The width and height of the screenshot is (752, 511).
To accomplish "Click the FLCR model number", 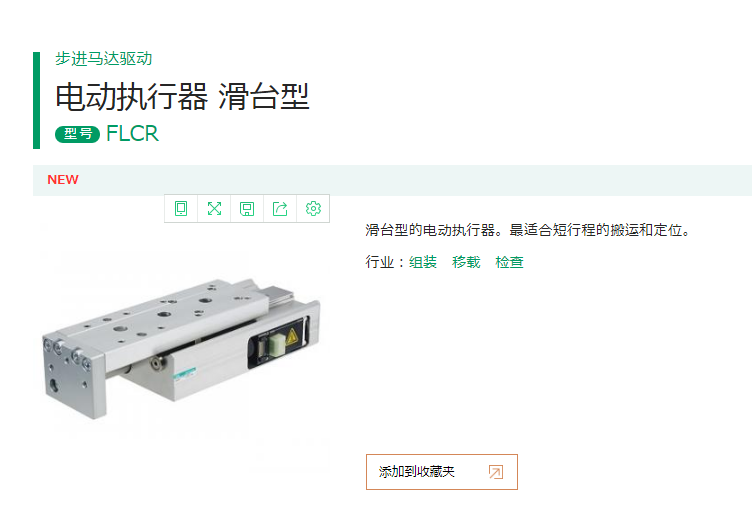I will pos(132,134).
